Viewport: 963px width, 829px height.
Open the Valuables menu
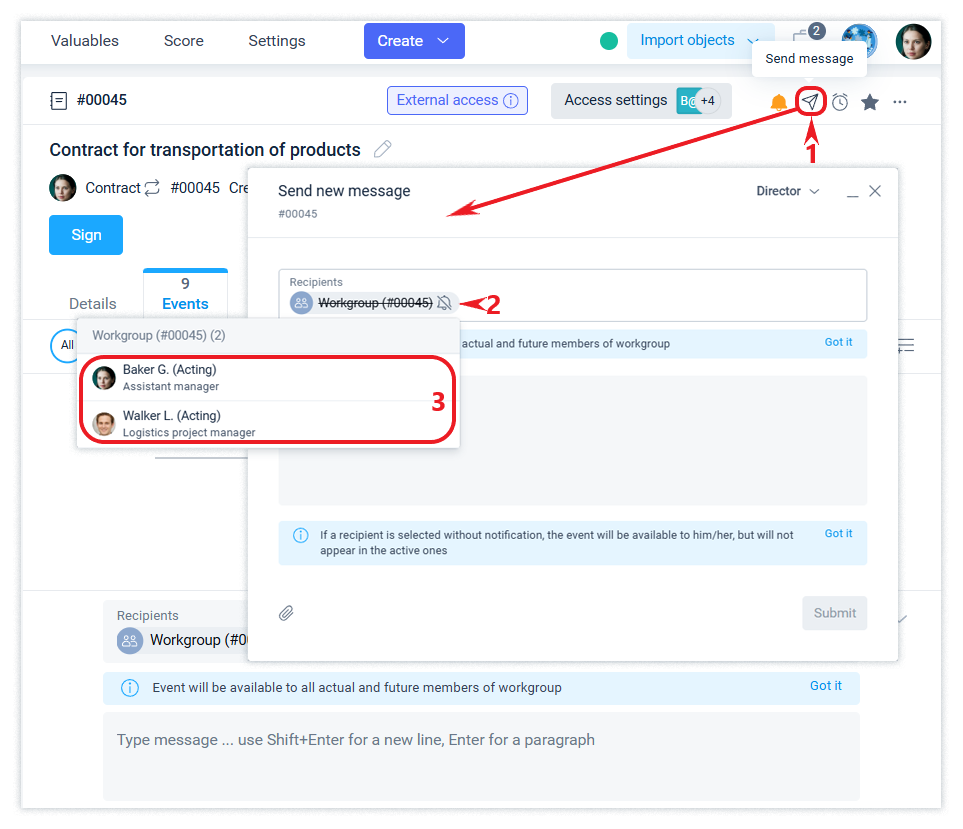click(x=85, y=41)
